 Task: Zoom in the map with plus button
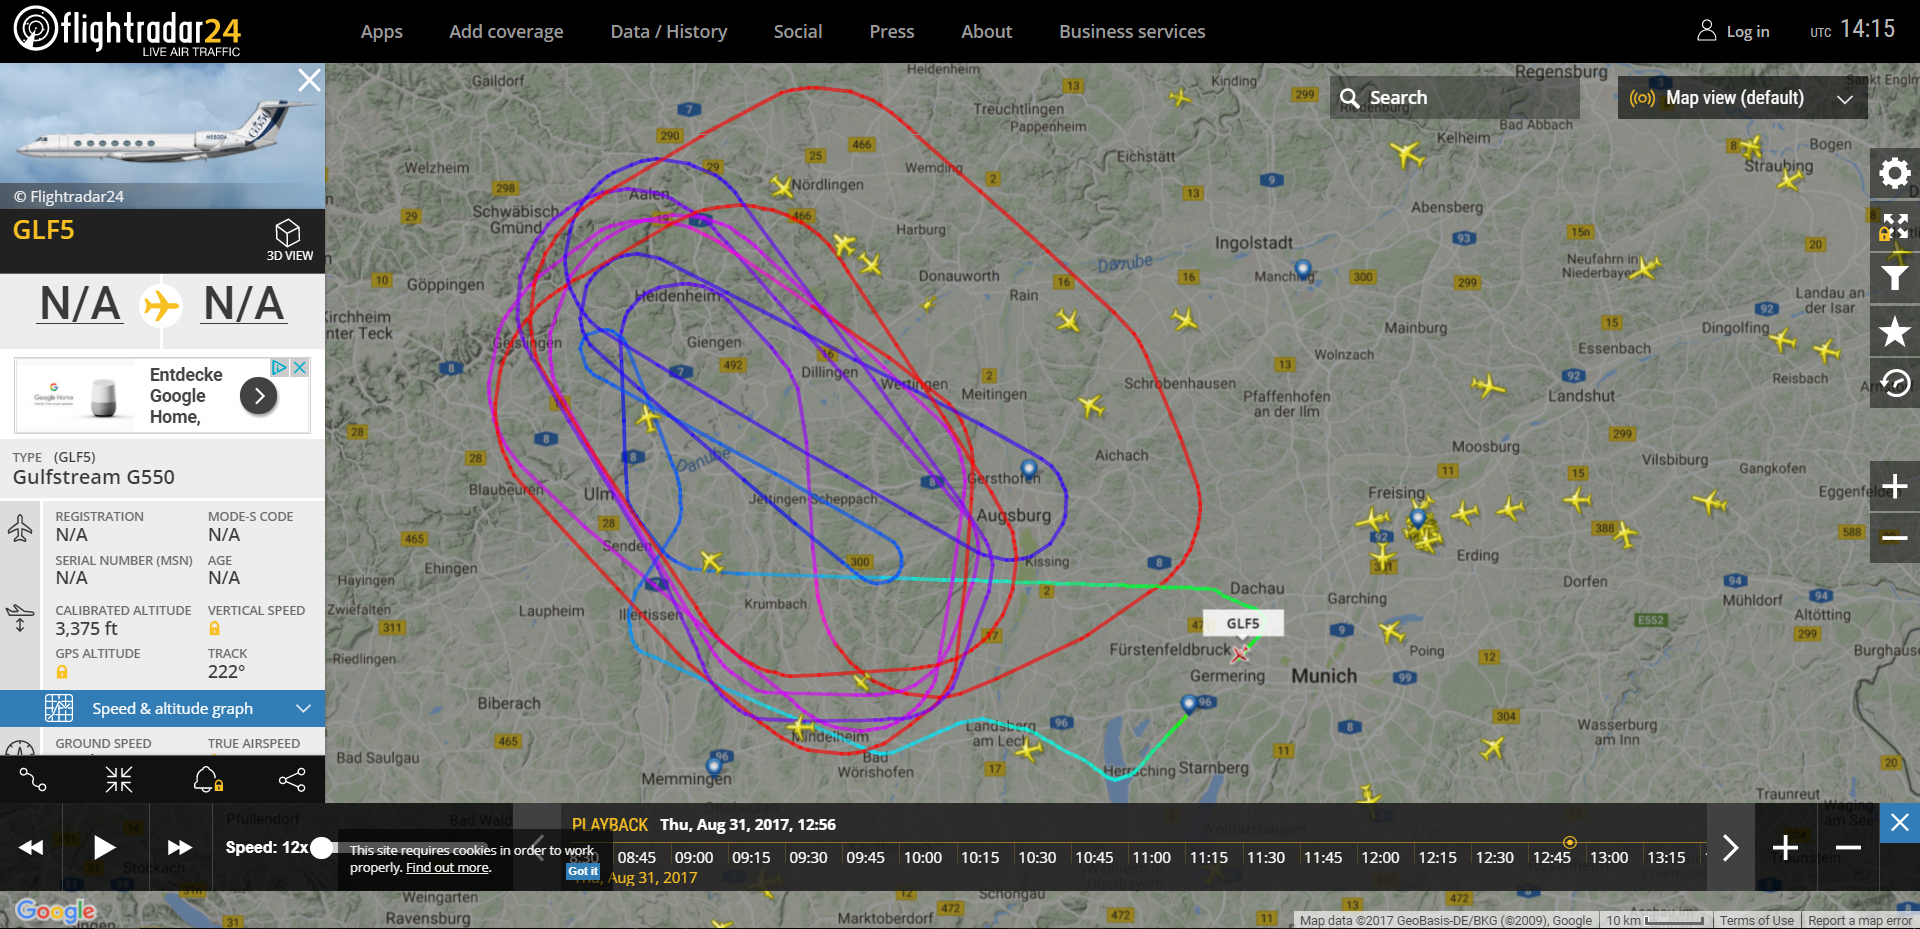1894,486
